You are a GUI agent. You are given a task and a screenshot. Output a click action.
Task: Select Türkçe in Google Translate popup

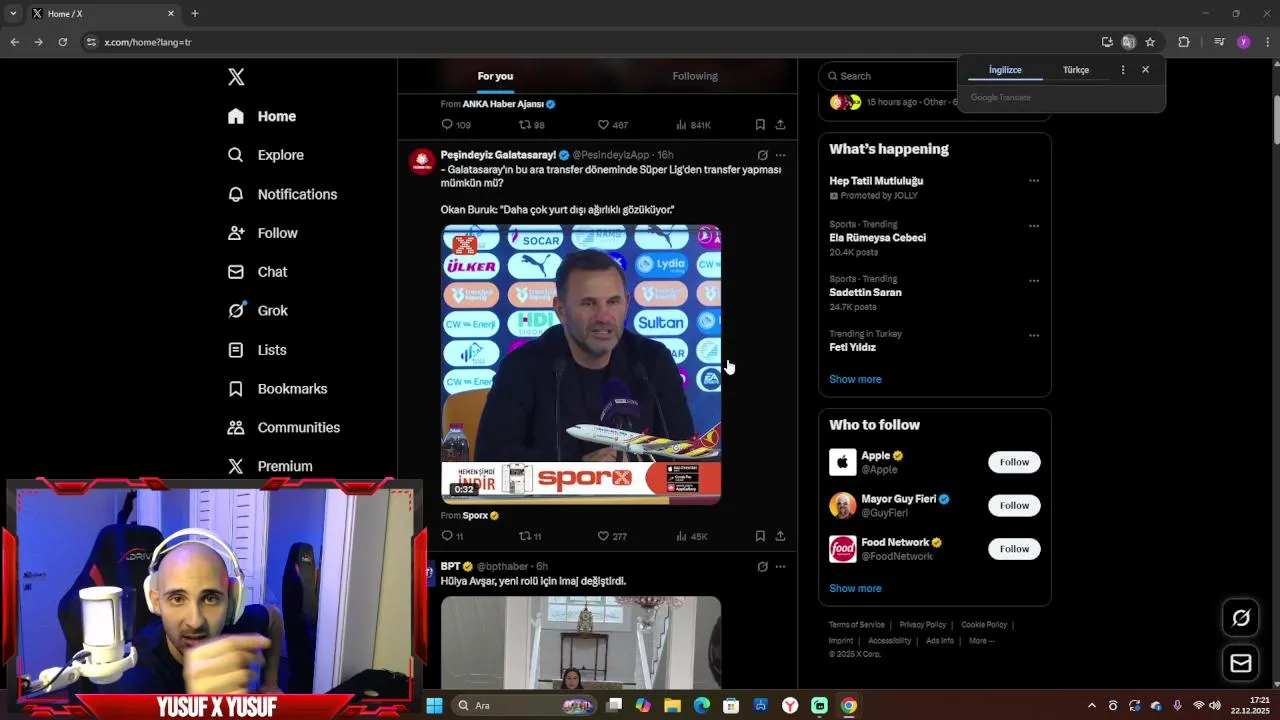click(x=1076, y=70)
